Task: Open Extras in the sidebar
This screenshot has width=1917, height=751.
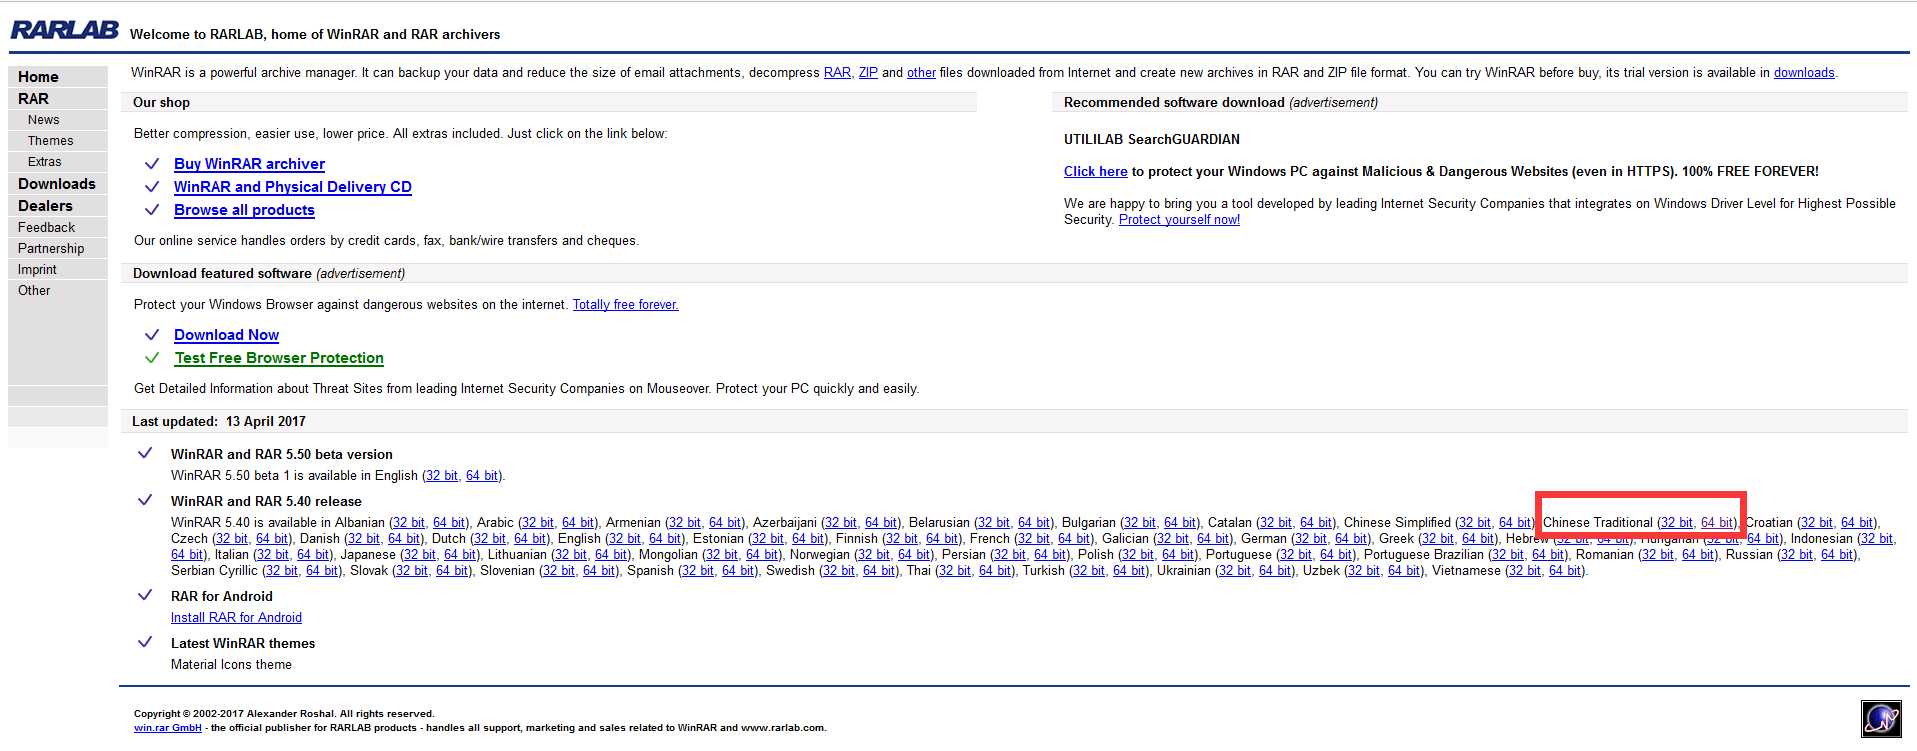Action: click(x=44, y=162)
